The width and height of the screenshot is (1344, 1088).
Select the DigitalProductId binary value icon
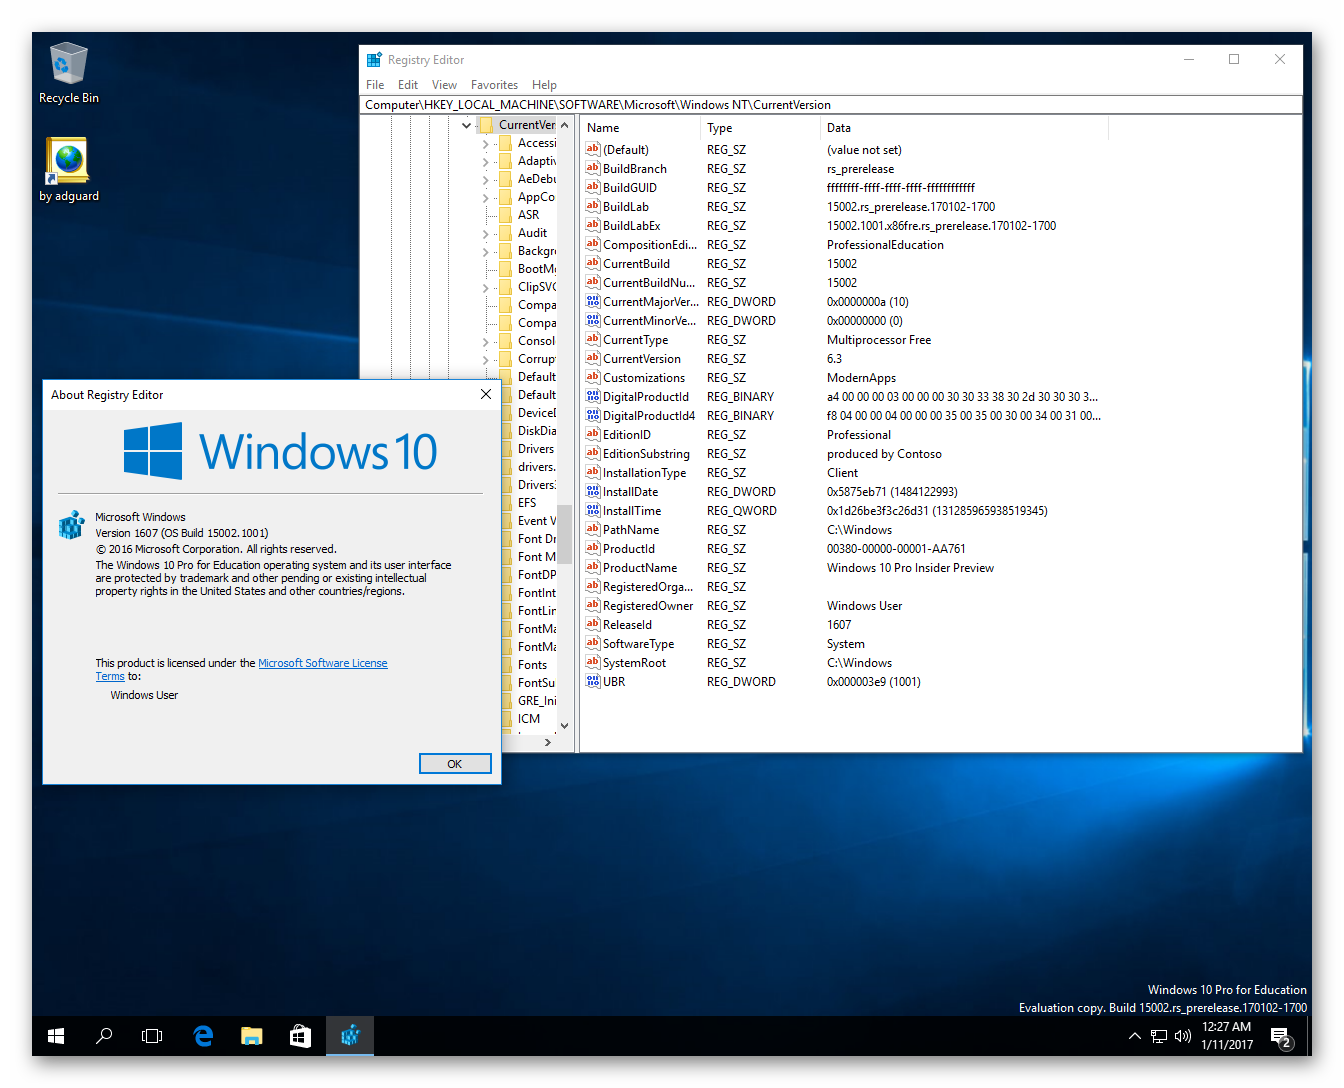pyautogui.click(x=593, y=396)
